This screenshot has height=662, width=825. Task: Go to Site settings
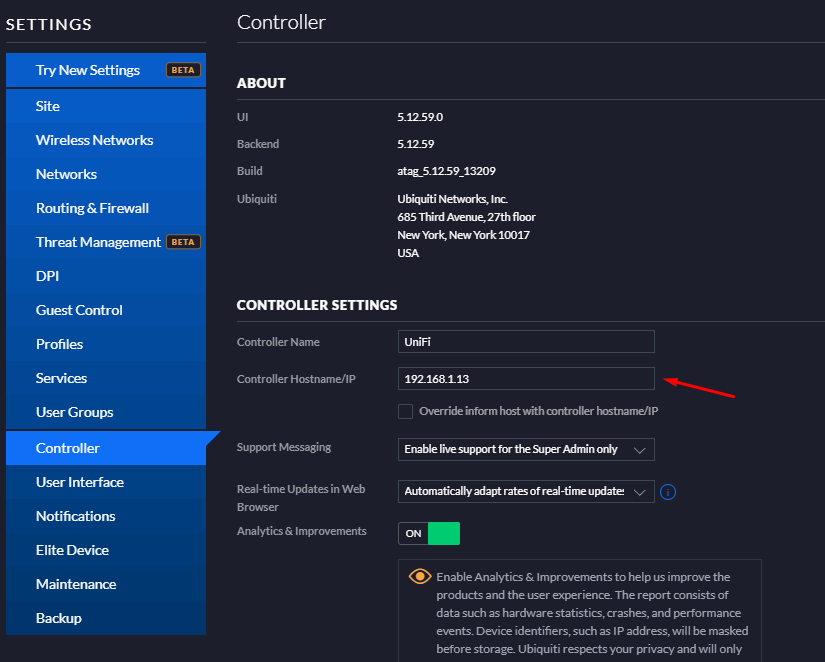106,106
